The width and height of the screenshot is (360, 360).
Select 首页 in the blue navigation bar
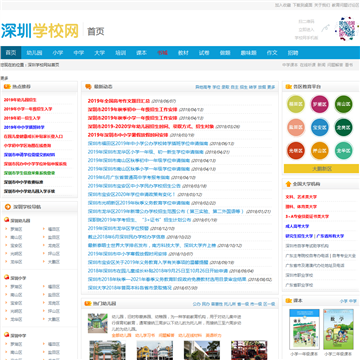coord(11,53)
